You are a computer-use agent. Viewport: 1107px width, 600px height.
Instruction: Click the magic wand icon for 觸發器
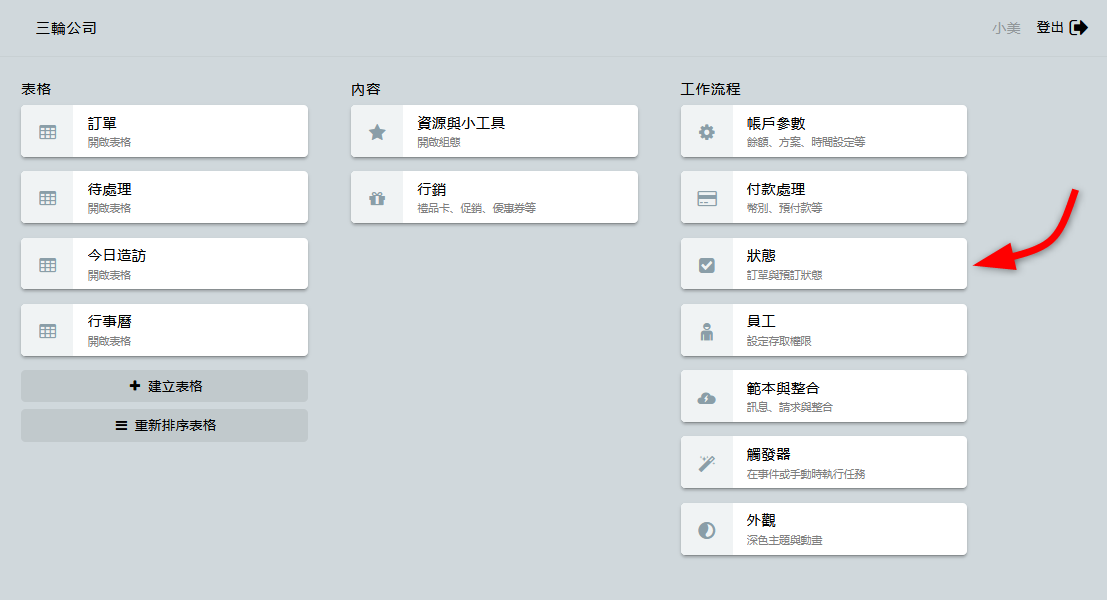pos(707,463)
